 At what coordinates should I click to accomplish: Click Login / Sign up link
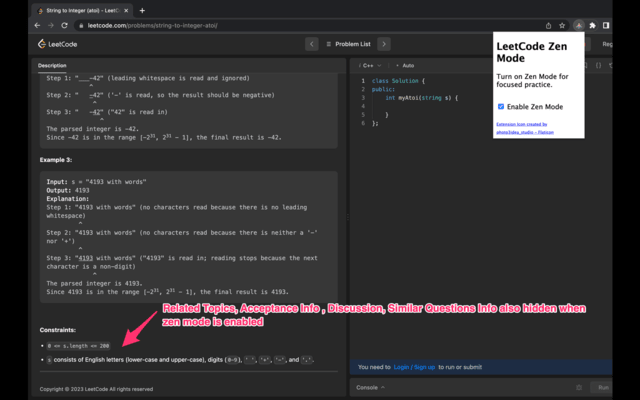414,367
